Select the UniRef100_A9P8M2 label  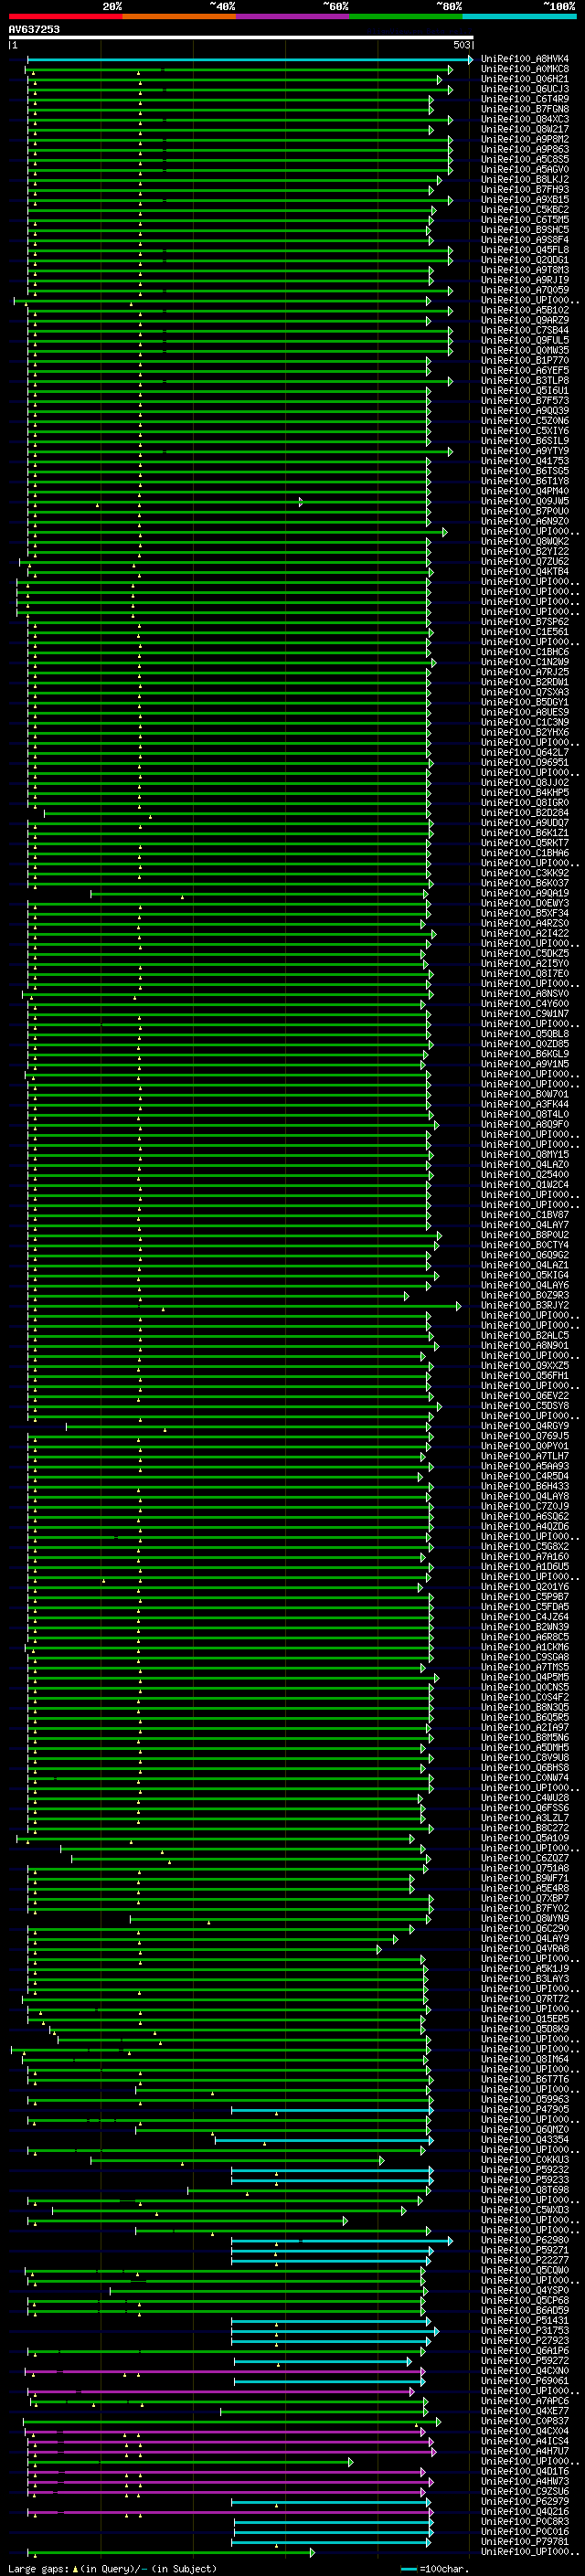525,139
